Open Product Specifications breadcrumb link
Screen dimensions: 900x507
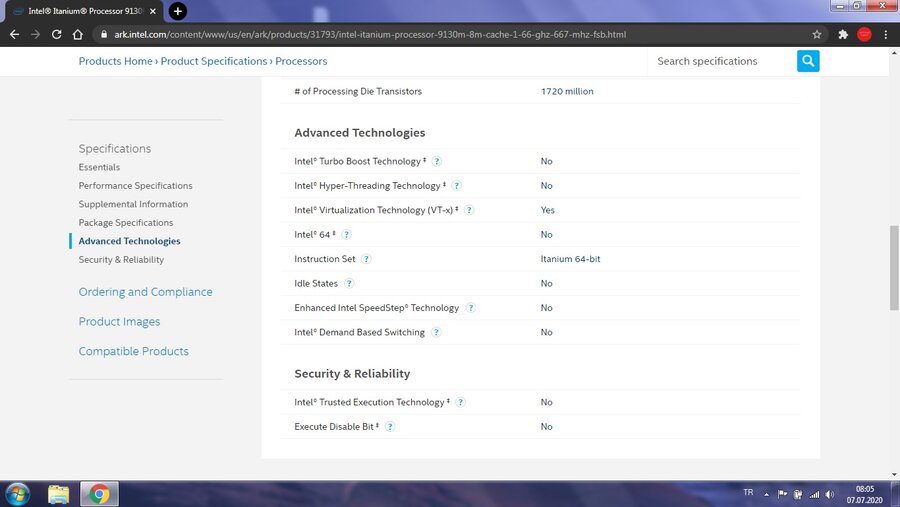[214, 61]
